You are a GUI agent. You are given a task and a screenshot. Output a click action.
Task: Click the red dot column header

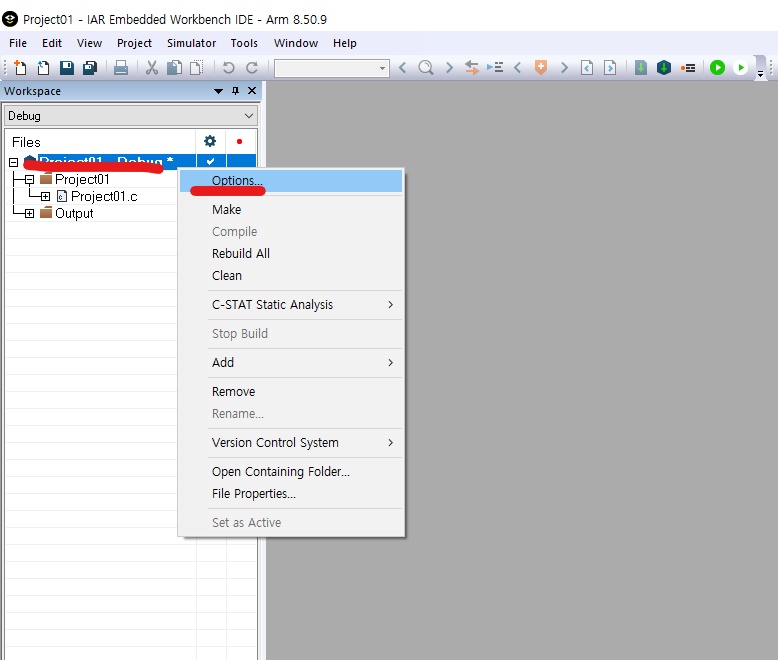240,141
